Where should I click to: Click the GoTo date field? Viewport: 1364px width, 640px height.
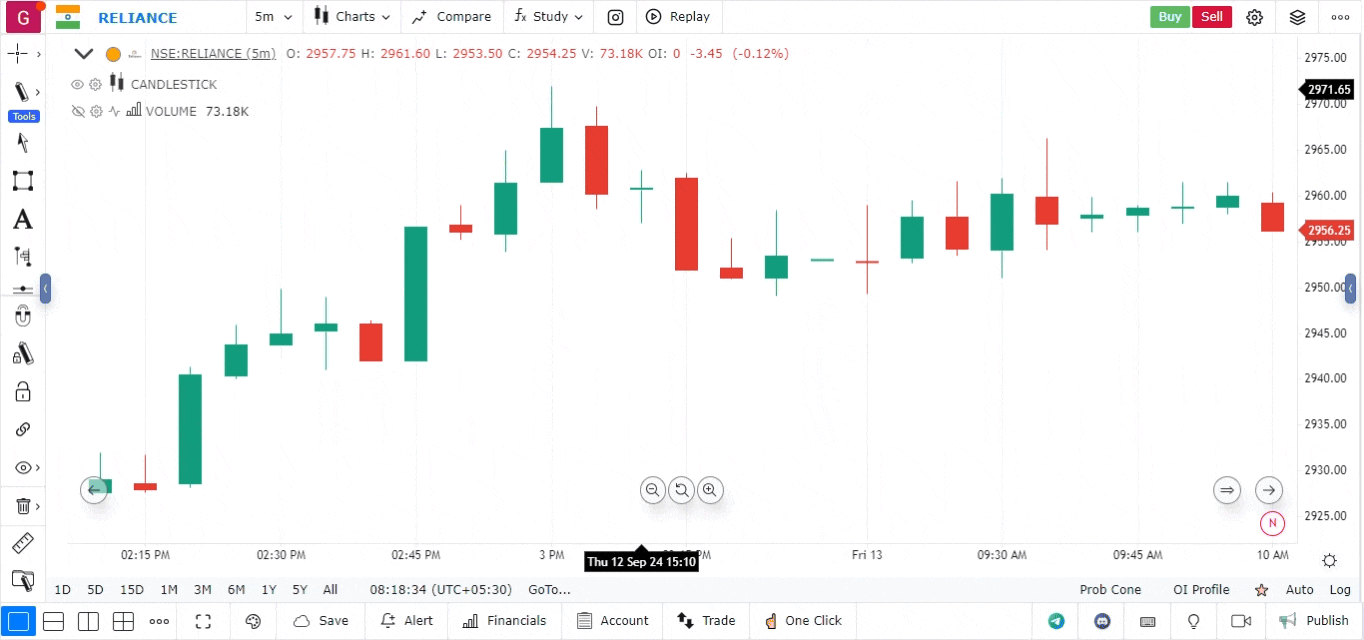(549, 590)
